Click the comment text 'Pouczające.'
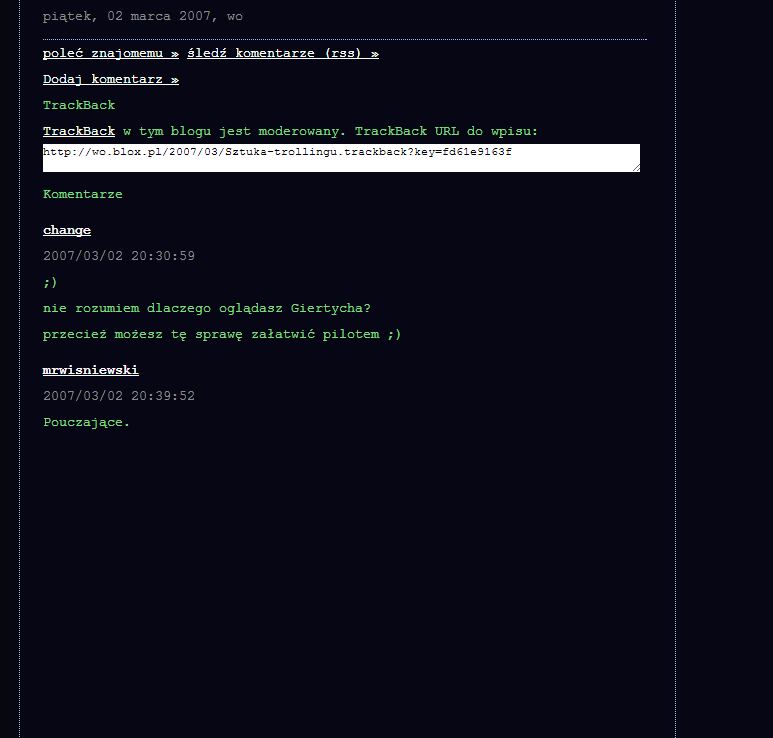This screenshot has height=738, width=773. (86, 422)
